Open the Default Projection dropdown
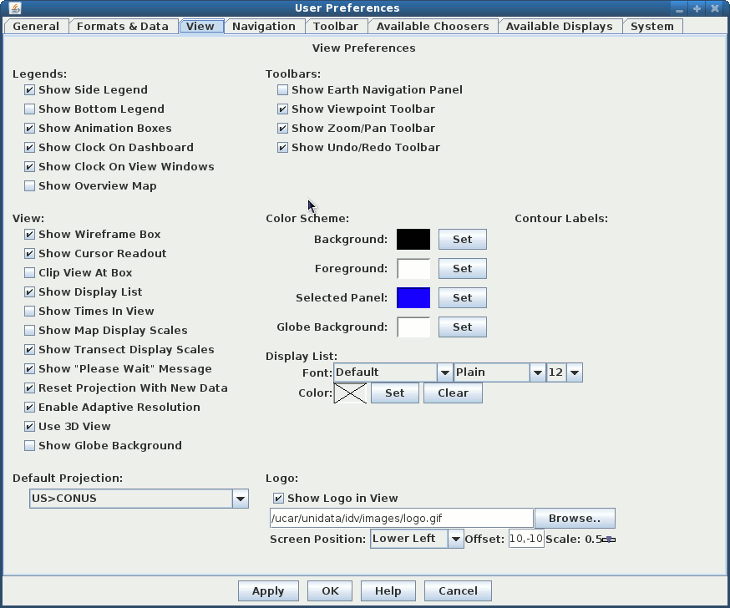The width and height of the screenshot is (730, 608). click(x=239, y=498)
